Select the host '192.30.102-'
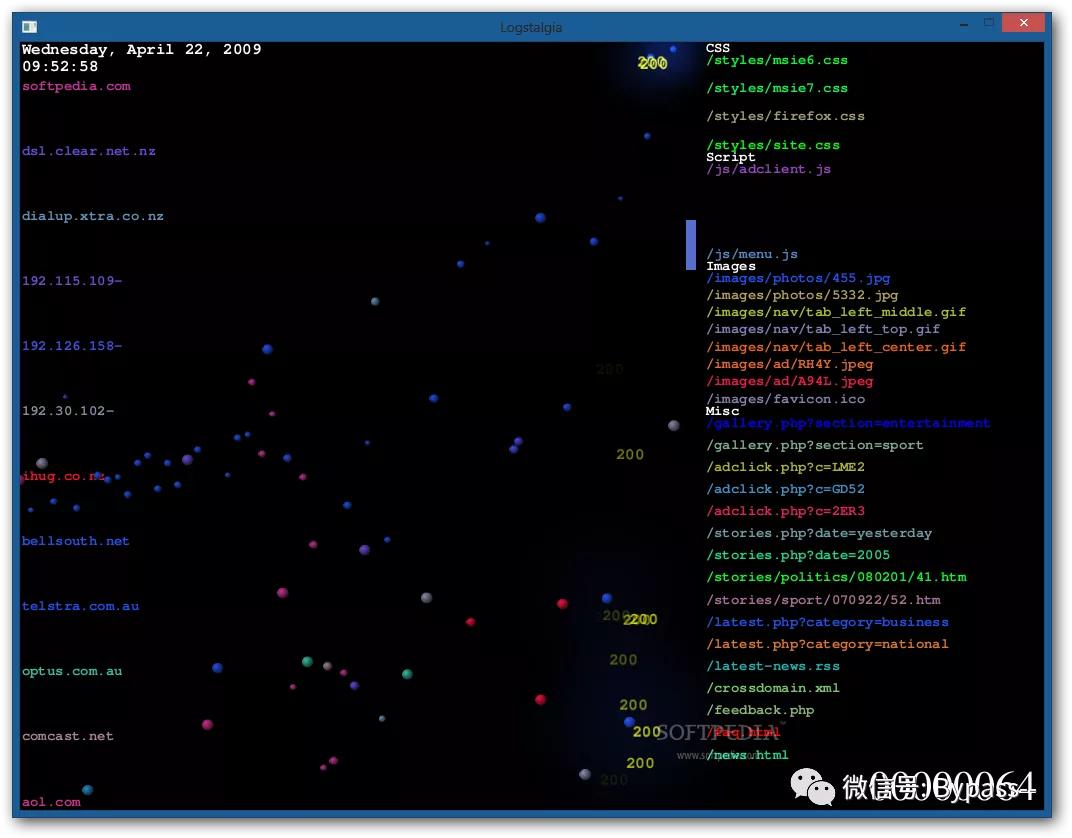The width and height of the screenshot is (1072, 838). coord(68,410)
